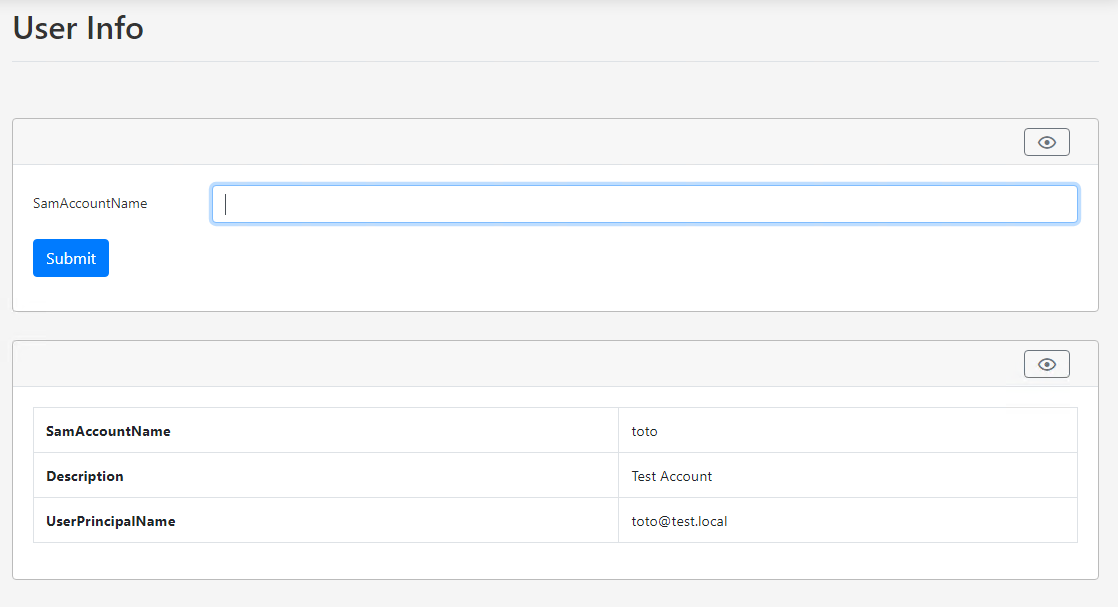
Task: Click the User Info page heading
Action: [78, 29]
